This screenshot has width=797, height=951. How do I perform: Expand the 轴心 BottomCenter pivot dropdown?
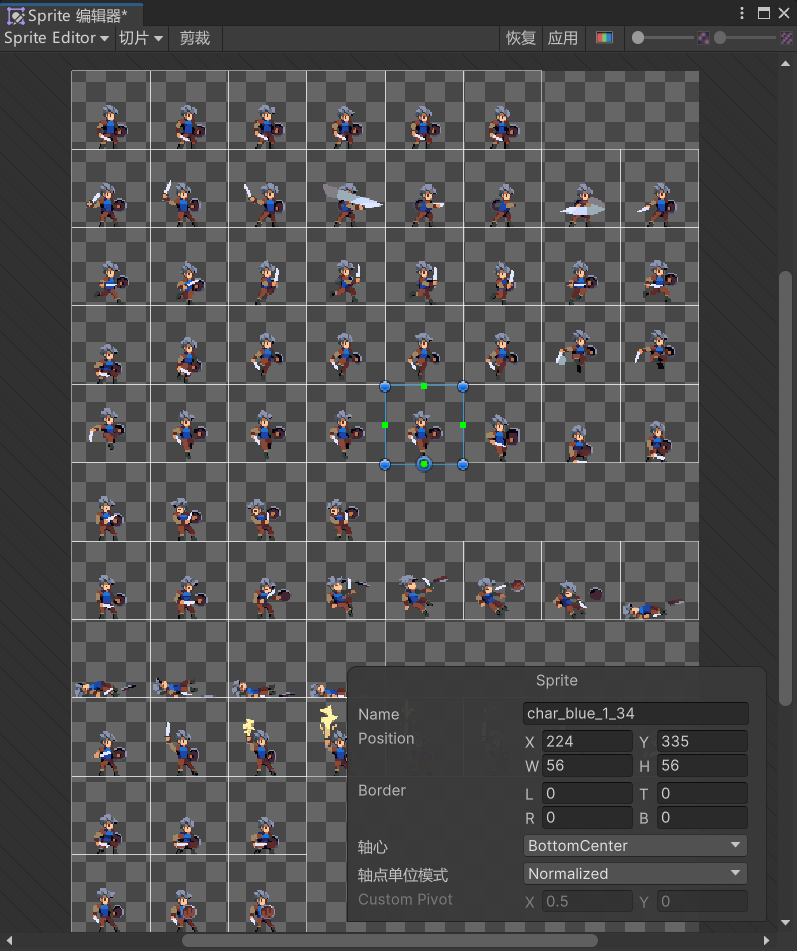(635, 846)
